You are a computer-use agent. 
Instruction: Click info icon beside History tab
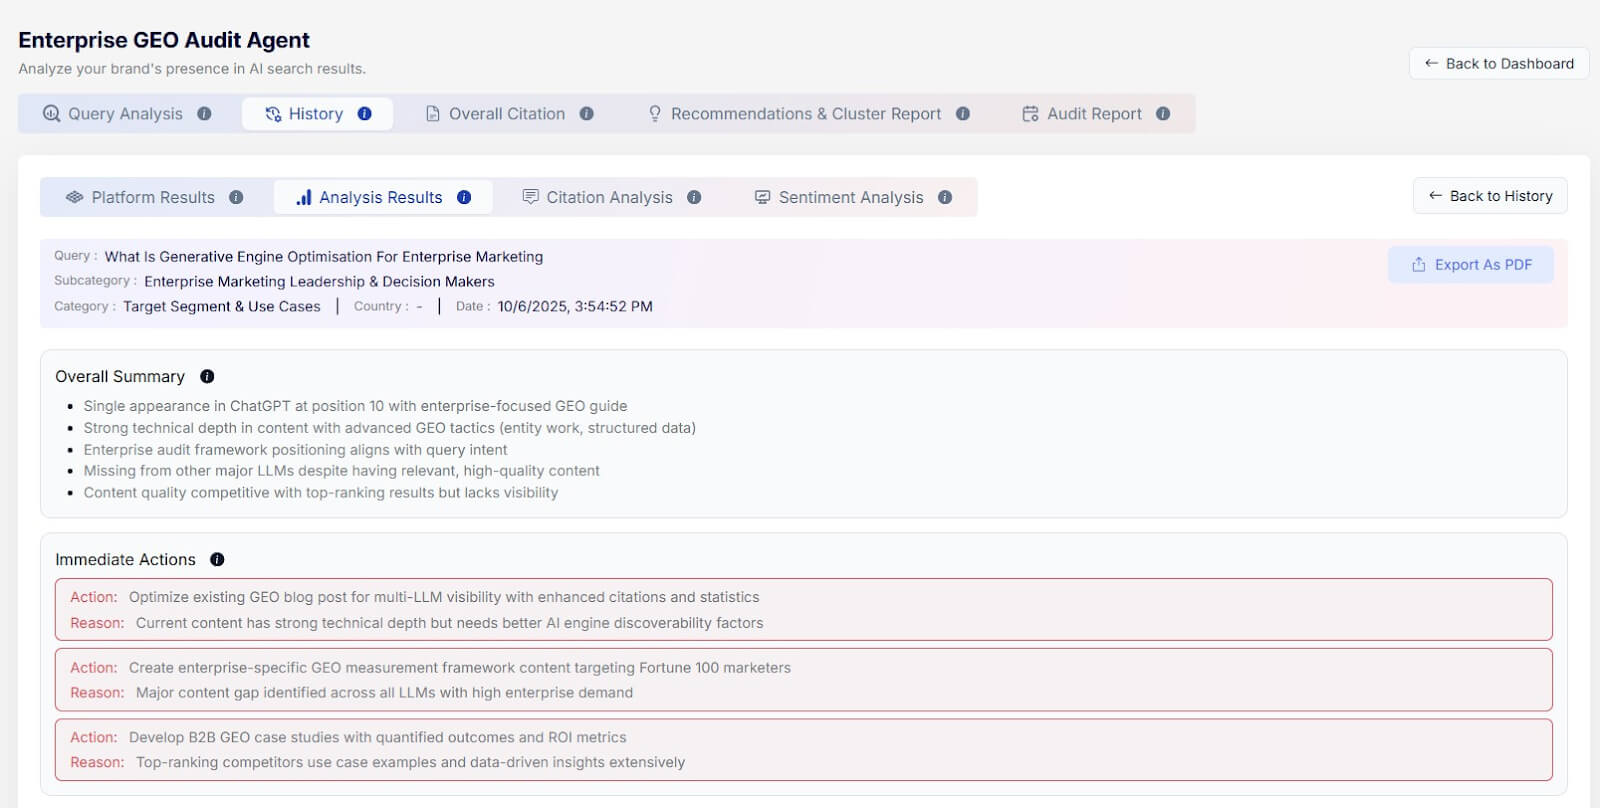365,114
